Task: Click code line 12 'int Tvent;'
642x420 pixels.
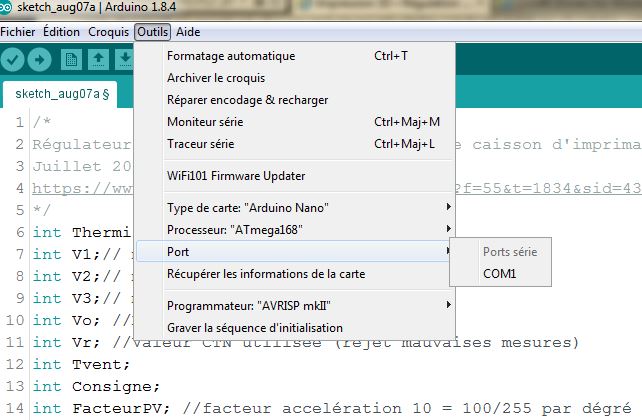Action: [x=81, y=364]
